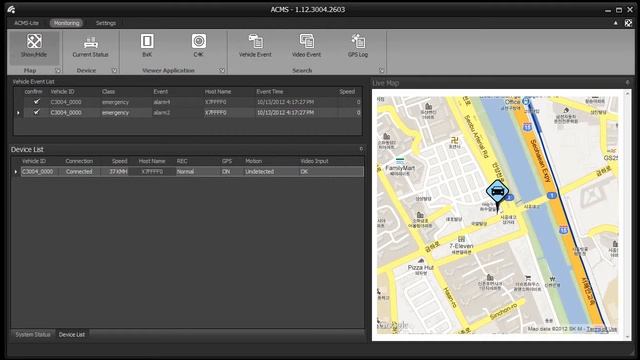Click row indicator arrow for device C3004_0000
Image resolution: width=640 pixels, height=360 pixels.
coord(16,172)
